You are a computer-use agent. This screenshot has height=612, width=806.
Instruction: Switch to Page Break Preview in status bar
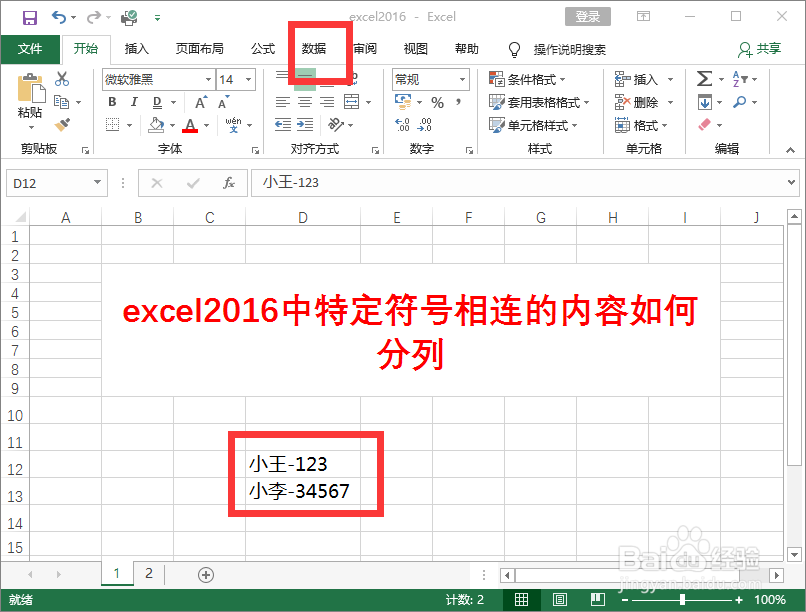597,599
